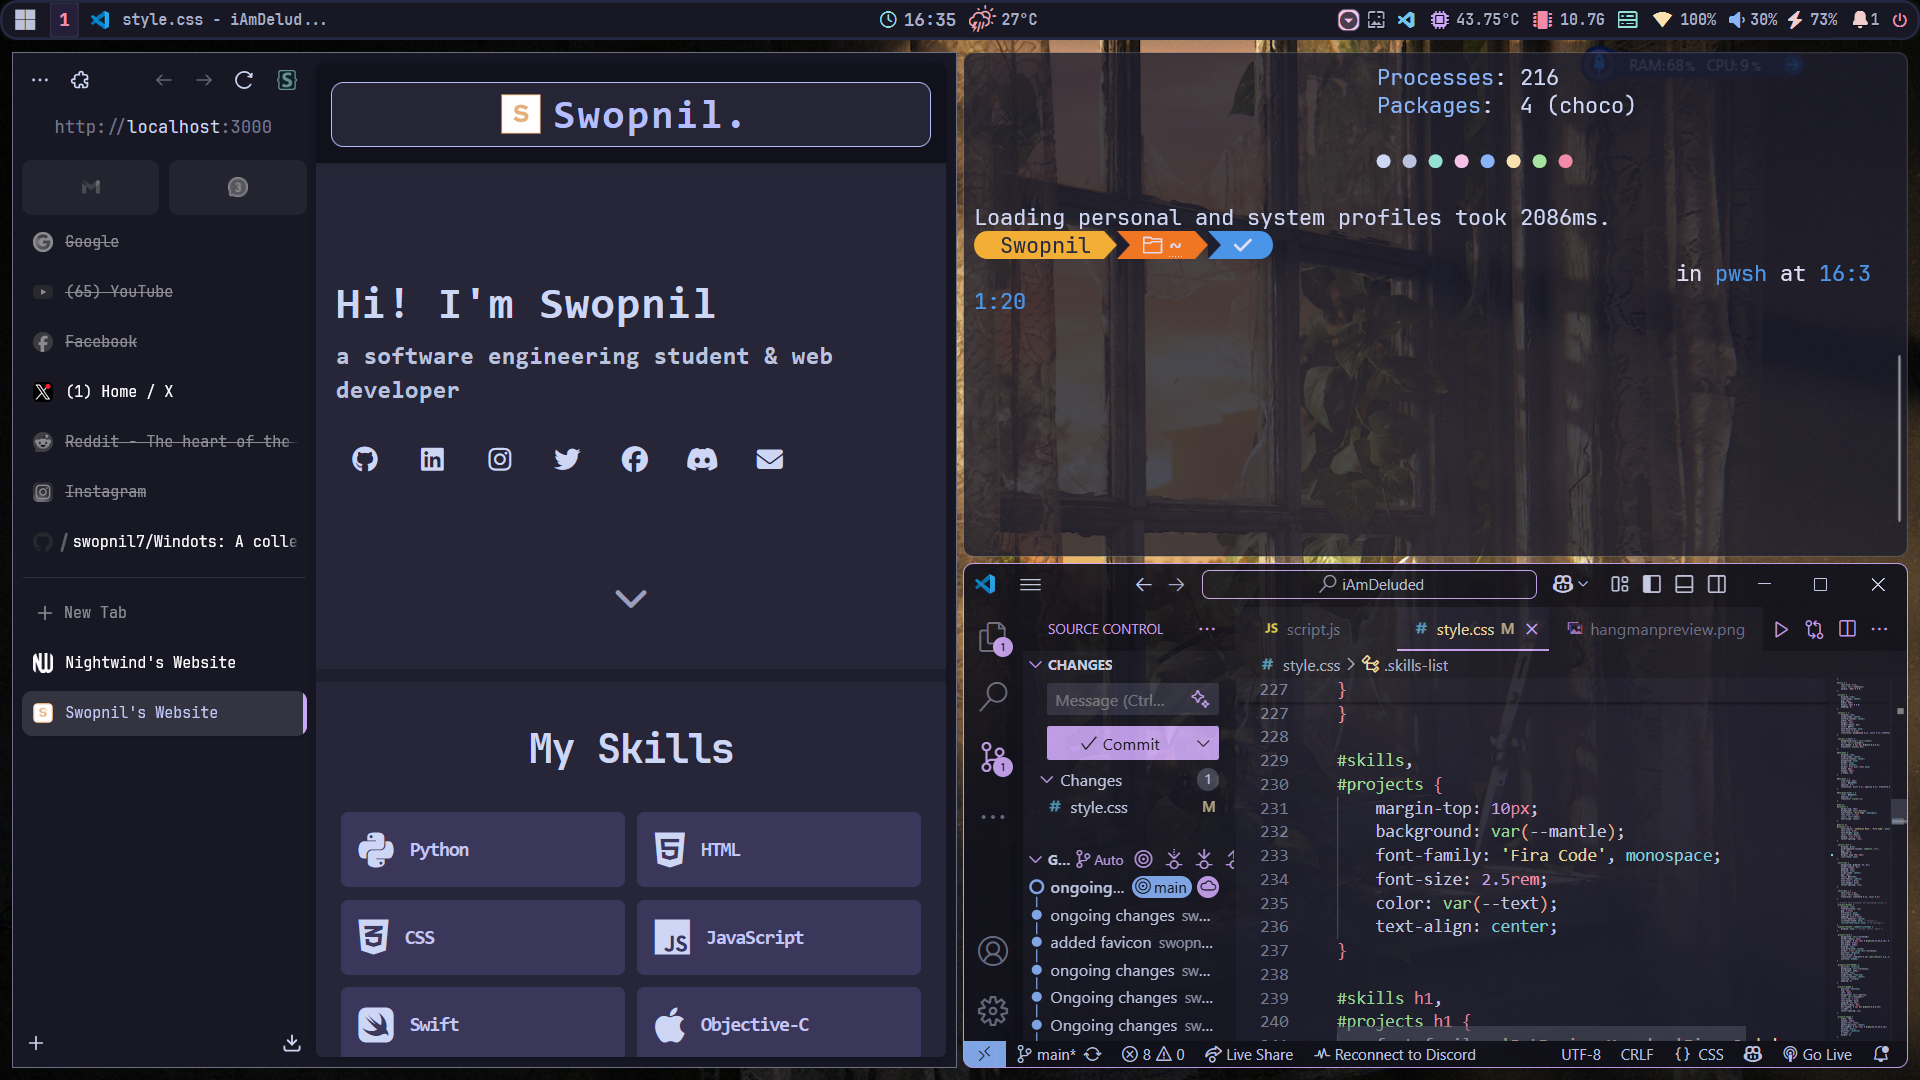The width and height of the screenshot is (1920, 1080).
Task: Collapse the CHANGES section header
Action: pos(1079,665)
